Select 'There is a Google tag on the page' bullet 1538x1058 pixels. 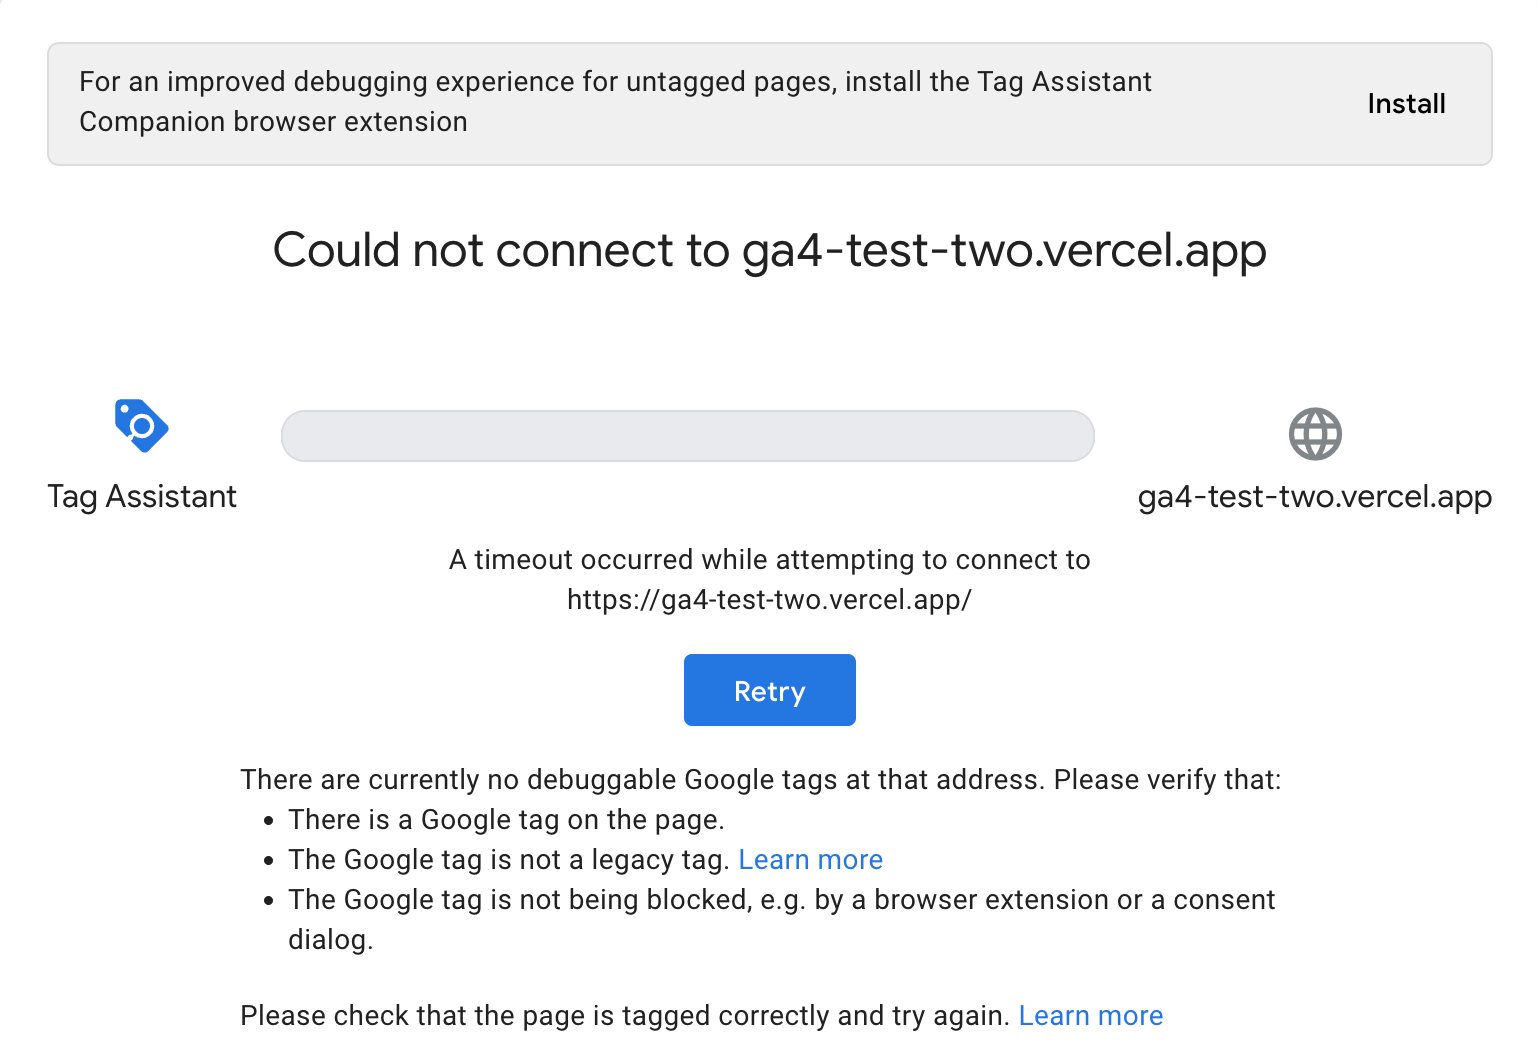pos(506,820)
